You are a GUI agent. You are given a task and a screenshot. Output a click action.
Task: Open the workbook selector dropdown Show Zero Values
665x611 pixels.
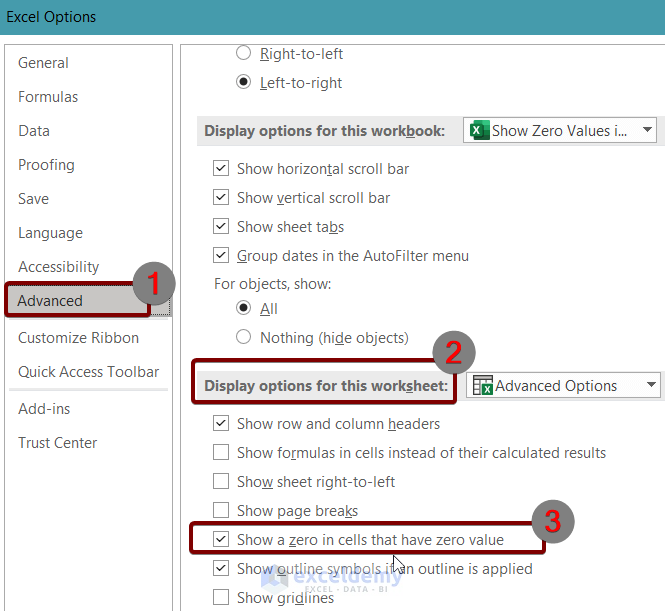tap(560, 130)
